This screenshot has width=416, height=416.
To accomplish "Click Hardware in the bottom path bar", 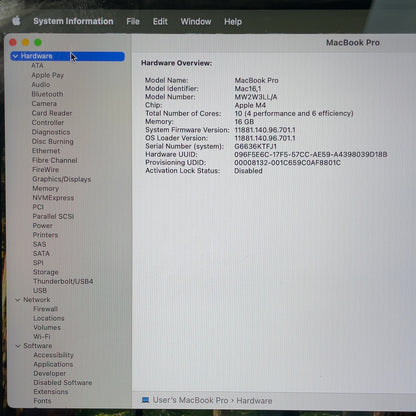I will pos(254,401).
